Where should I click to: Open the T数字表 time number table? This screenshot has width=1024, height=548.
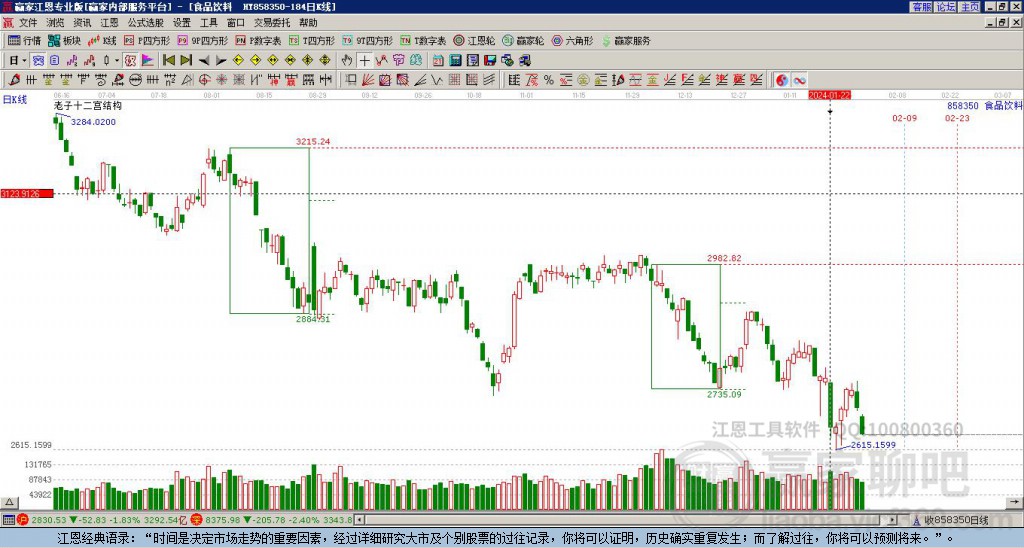coord(423,40)
